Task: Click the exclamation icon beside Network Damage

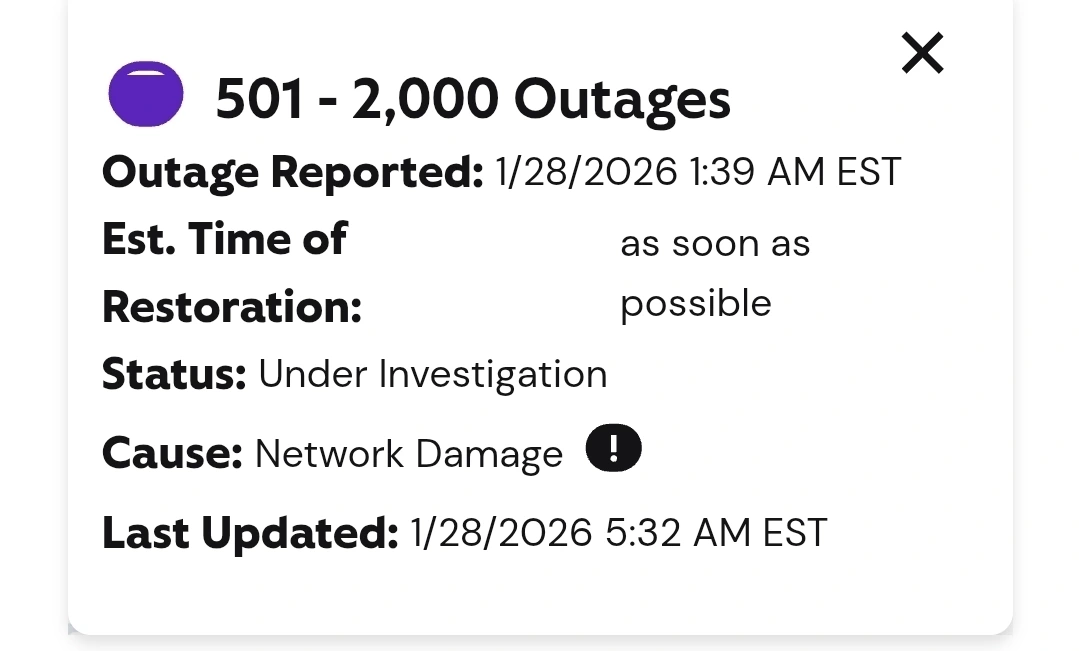Action: pos(613,449)
